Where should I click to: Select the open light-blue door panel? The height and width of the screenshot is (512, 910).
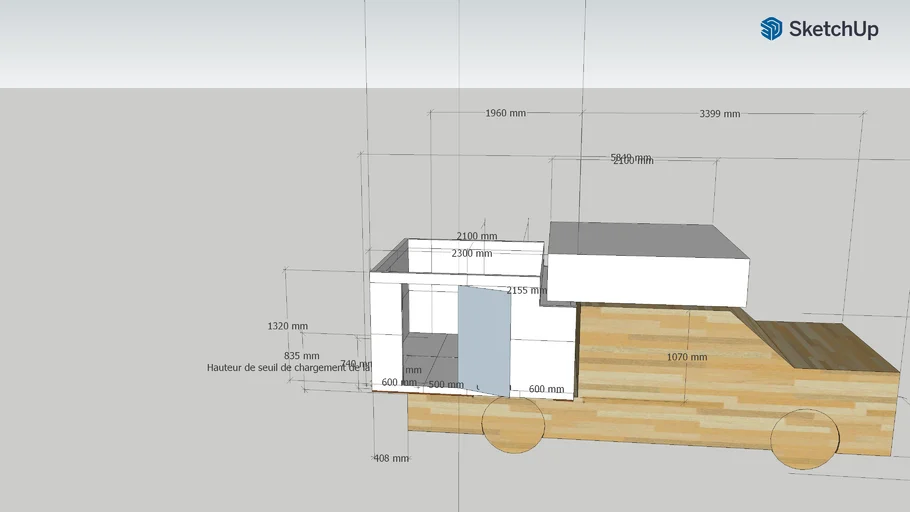coord(484,338)
